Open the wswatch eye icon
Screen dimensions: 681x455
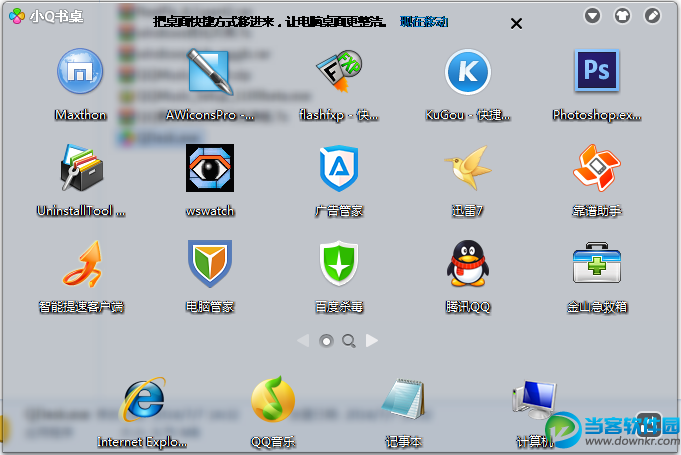210,168
